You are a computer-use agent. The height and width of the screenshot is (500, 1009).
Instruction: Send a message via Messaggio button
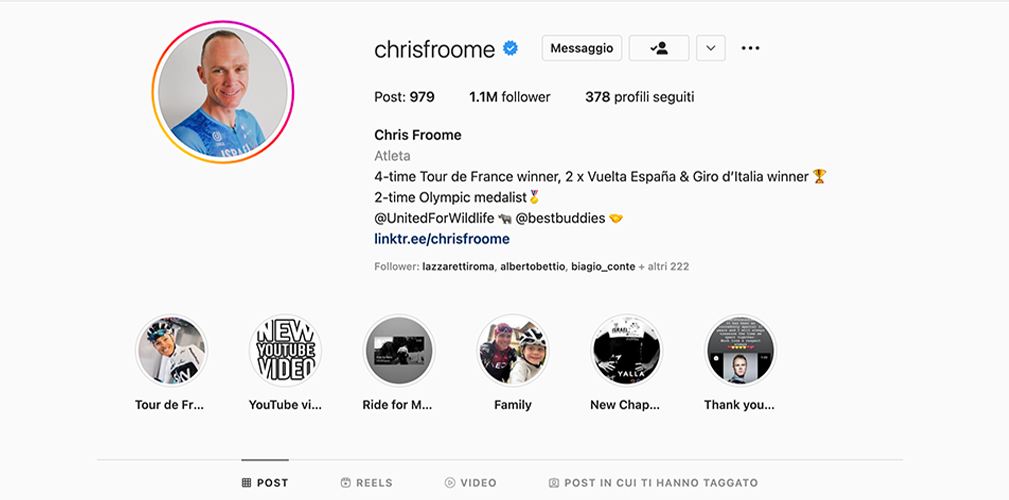tap(582, 48)
